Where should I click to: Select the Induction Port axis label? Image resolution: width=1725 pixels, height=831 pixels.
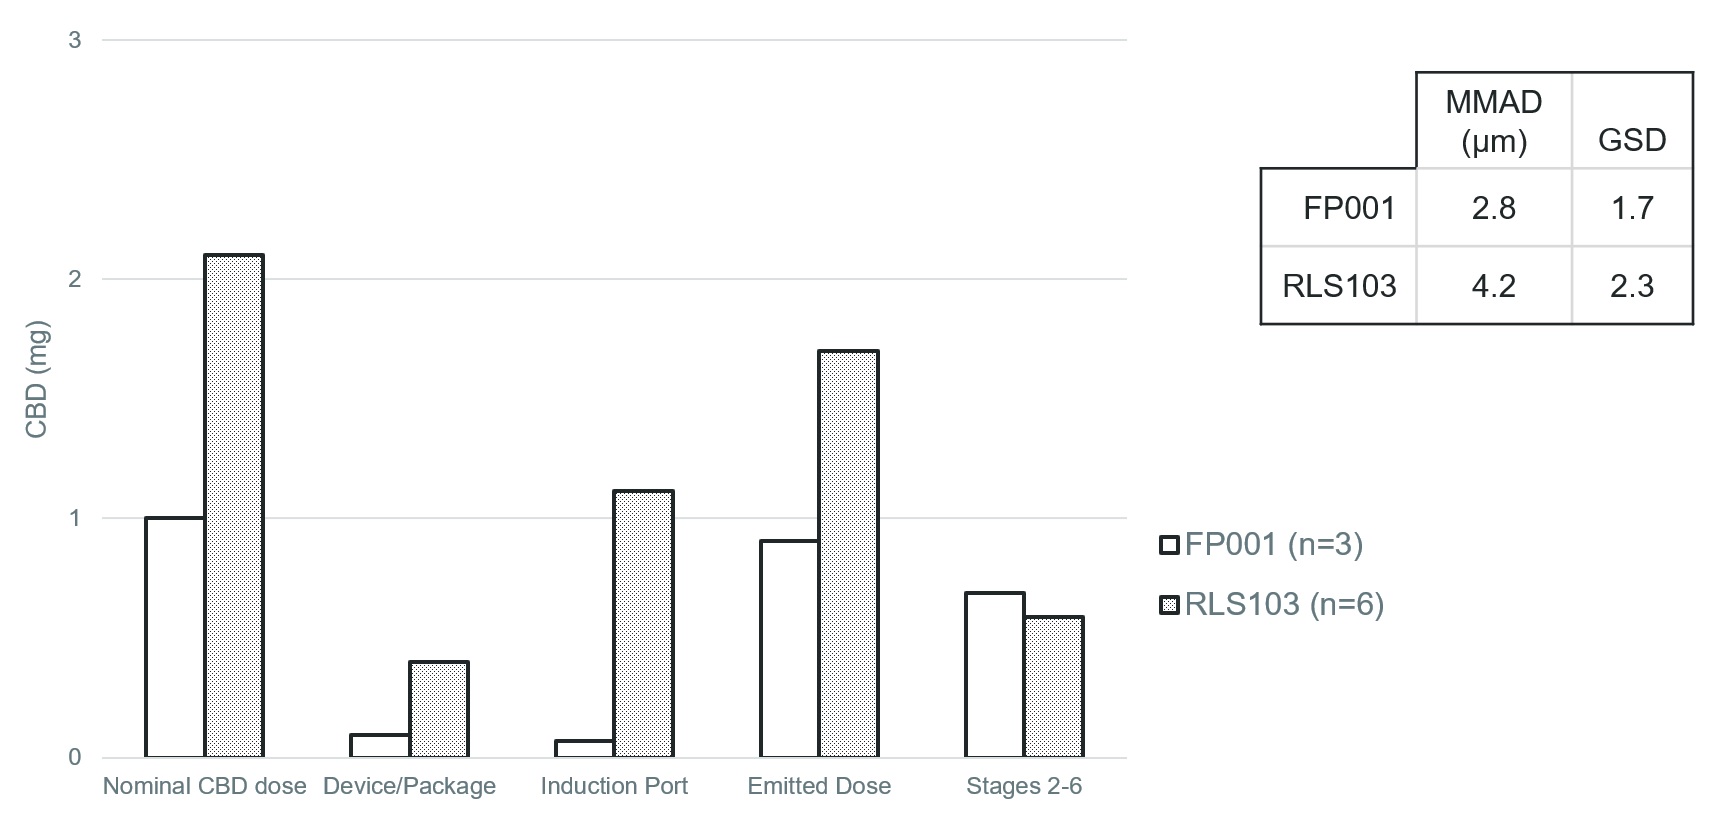tap(614, 786)
